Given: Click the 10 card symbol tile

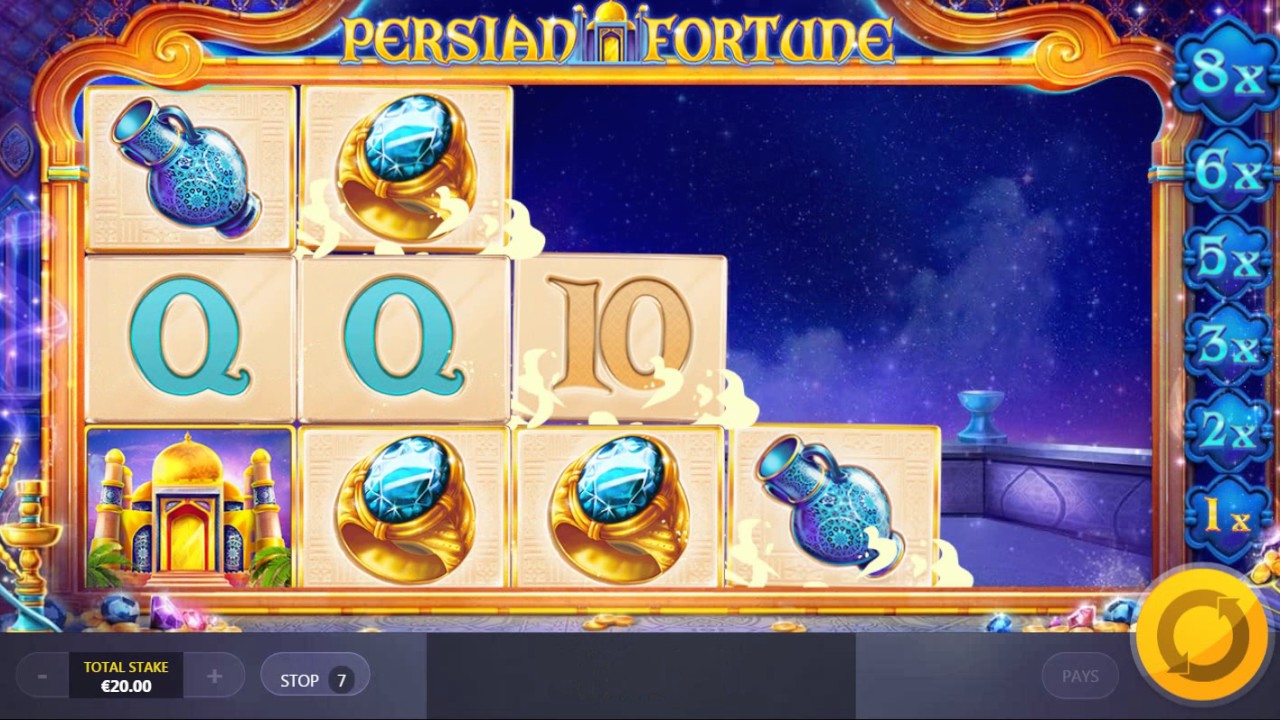Looking at the screenshot, I should tap(620, 338).
